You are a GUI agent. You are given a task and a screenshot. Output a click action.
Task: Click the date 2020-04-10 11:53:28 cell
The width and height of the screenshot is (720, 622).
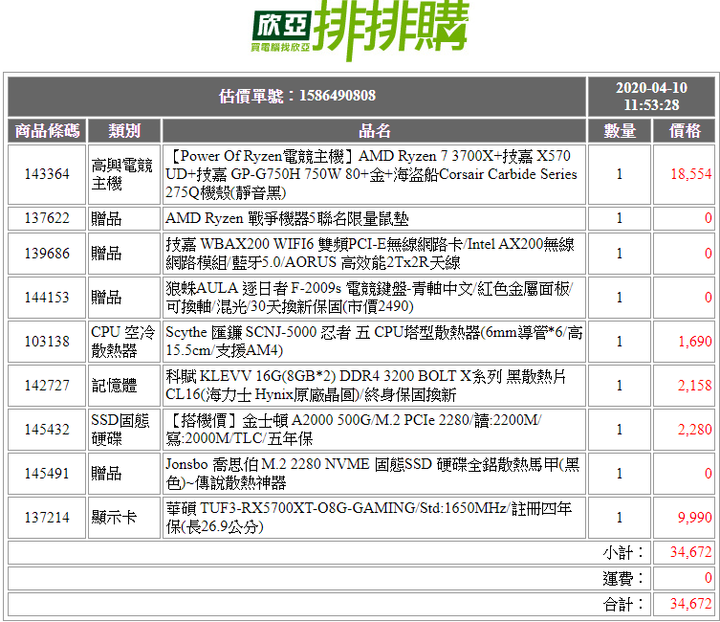coord(652,96)
